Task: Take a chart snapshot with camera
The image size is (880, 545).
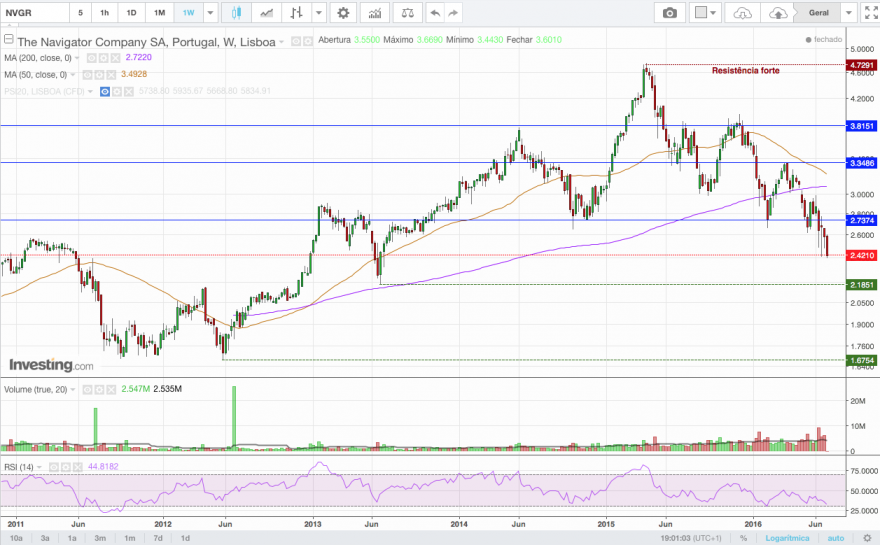Action: [x=670, y=12]
